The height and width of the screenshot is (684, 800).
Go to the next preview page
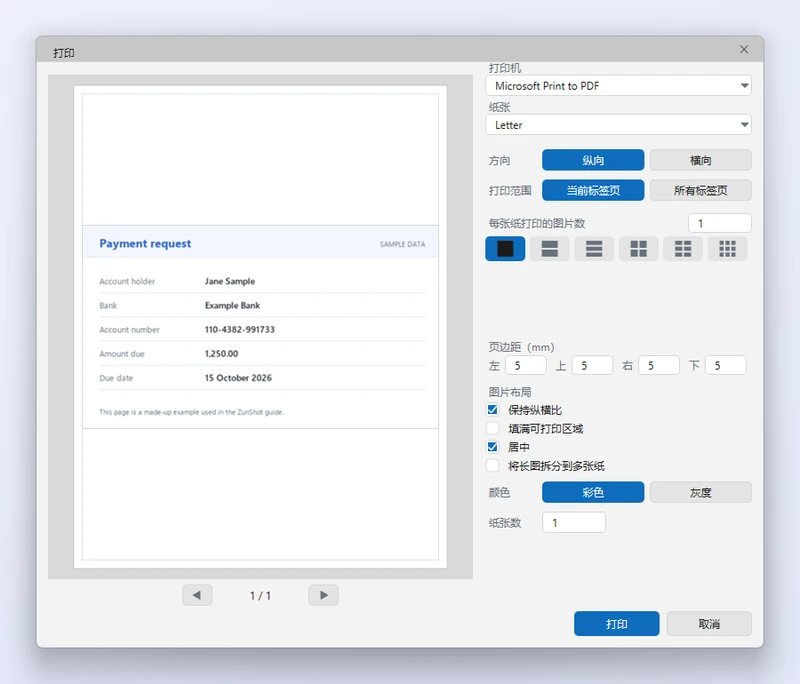tap(323, 595)
